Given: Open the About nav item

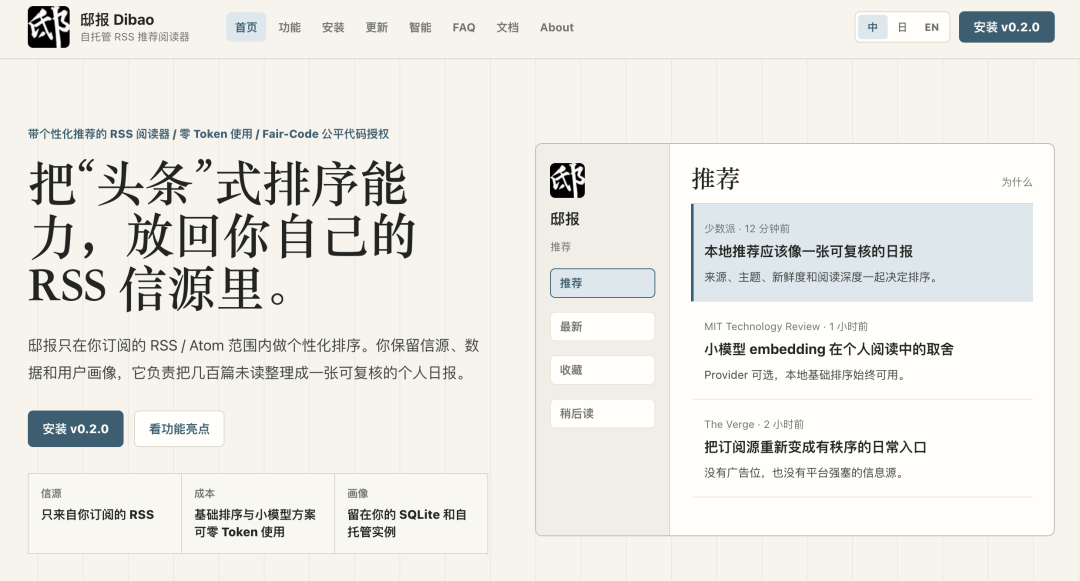Looking at the screenshot, I should click(557, 28).
